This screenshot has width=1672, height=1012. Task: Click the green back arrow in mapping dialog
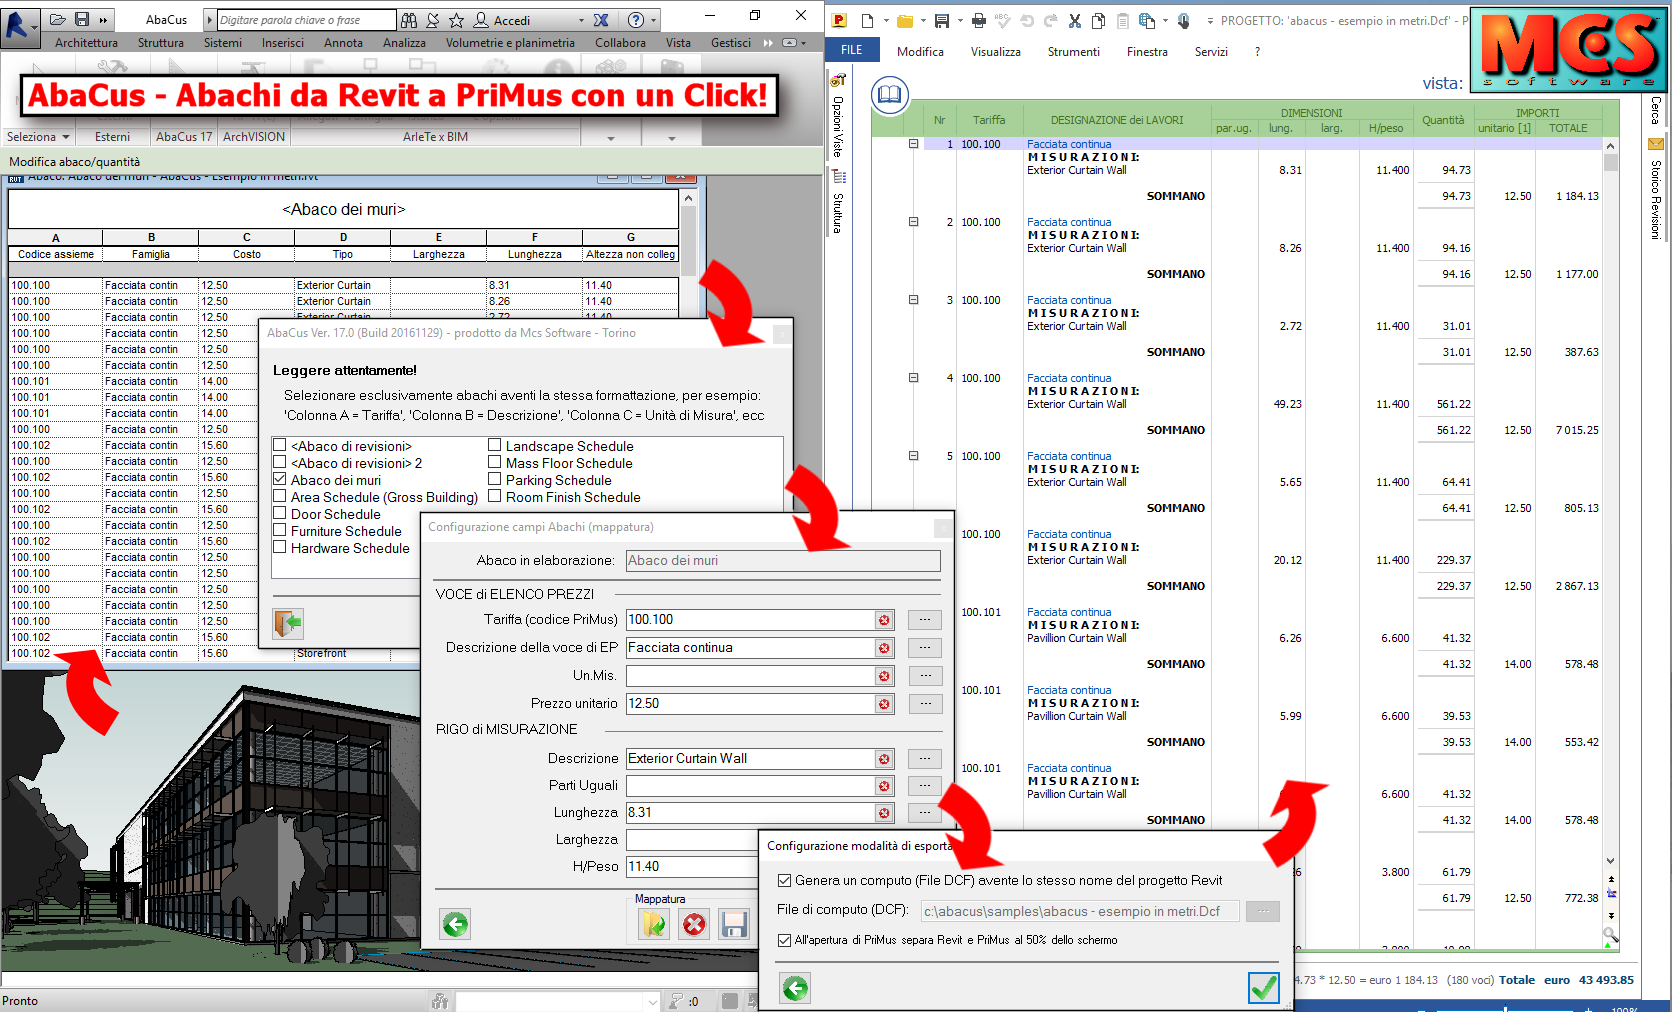coord(455,924)
